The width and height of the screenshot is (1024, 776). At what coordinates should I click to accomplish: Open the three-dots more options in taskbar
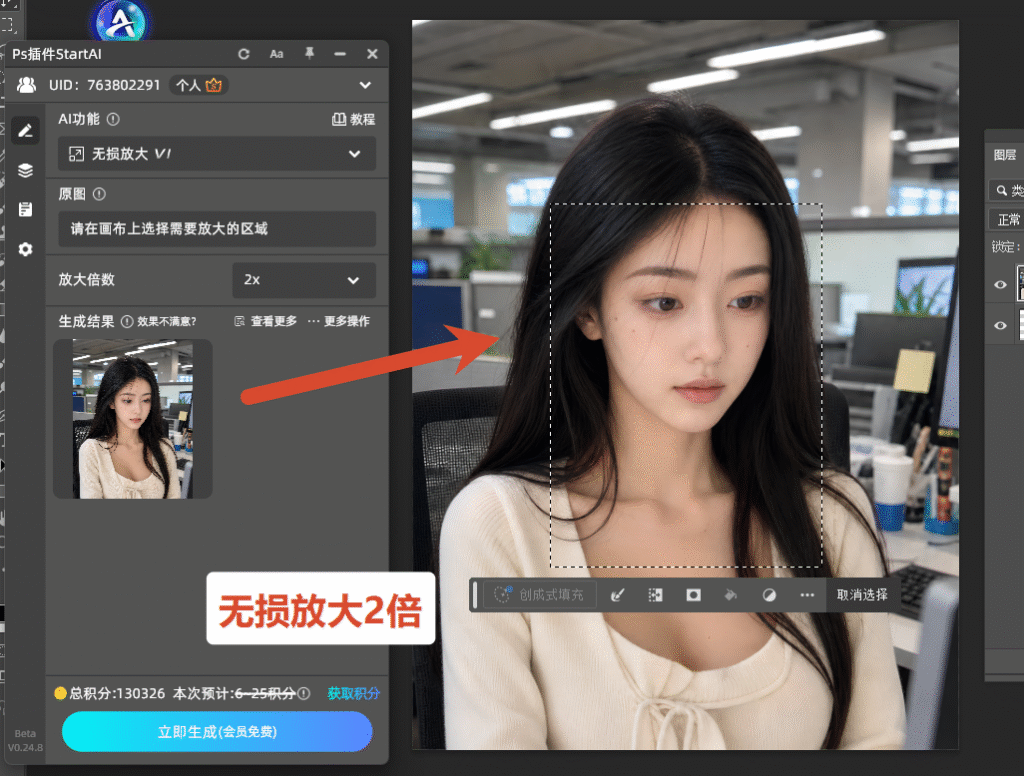[807, 594]
